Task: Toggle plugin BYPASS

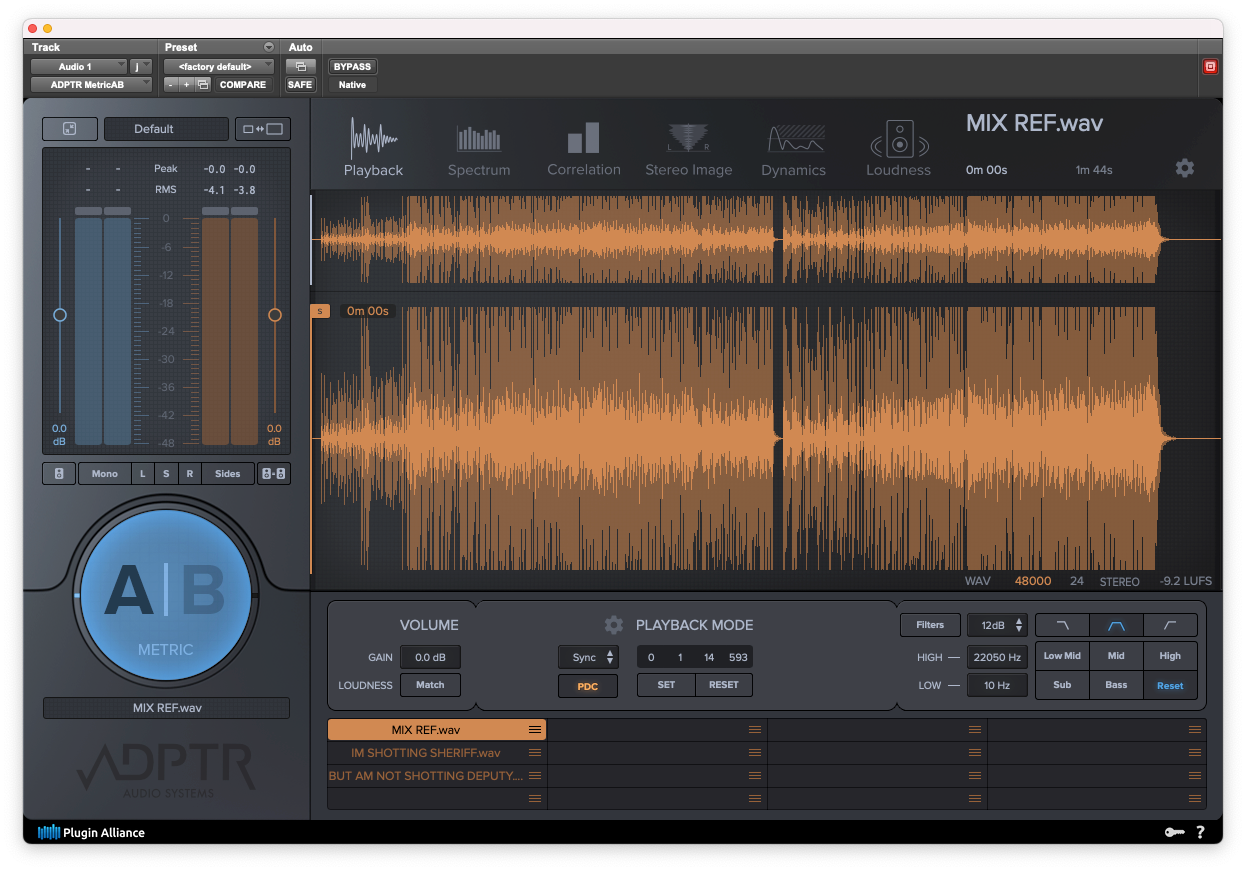Action: pos(352,67)
